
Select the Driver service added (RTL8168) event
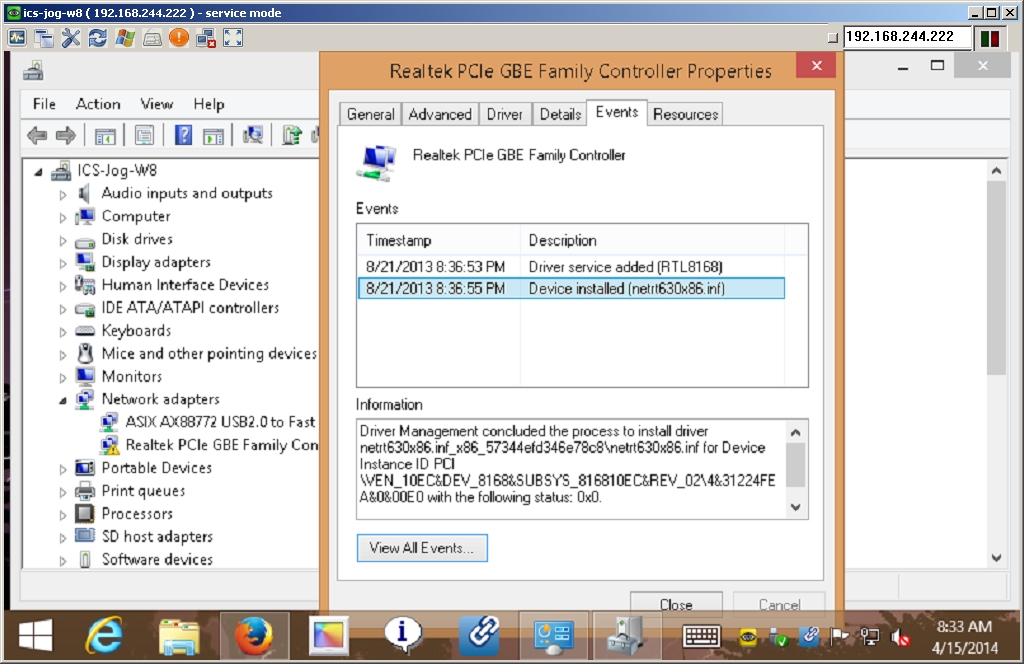coord(571,266)
